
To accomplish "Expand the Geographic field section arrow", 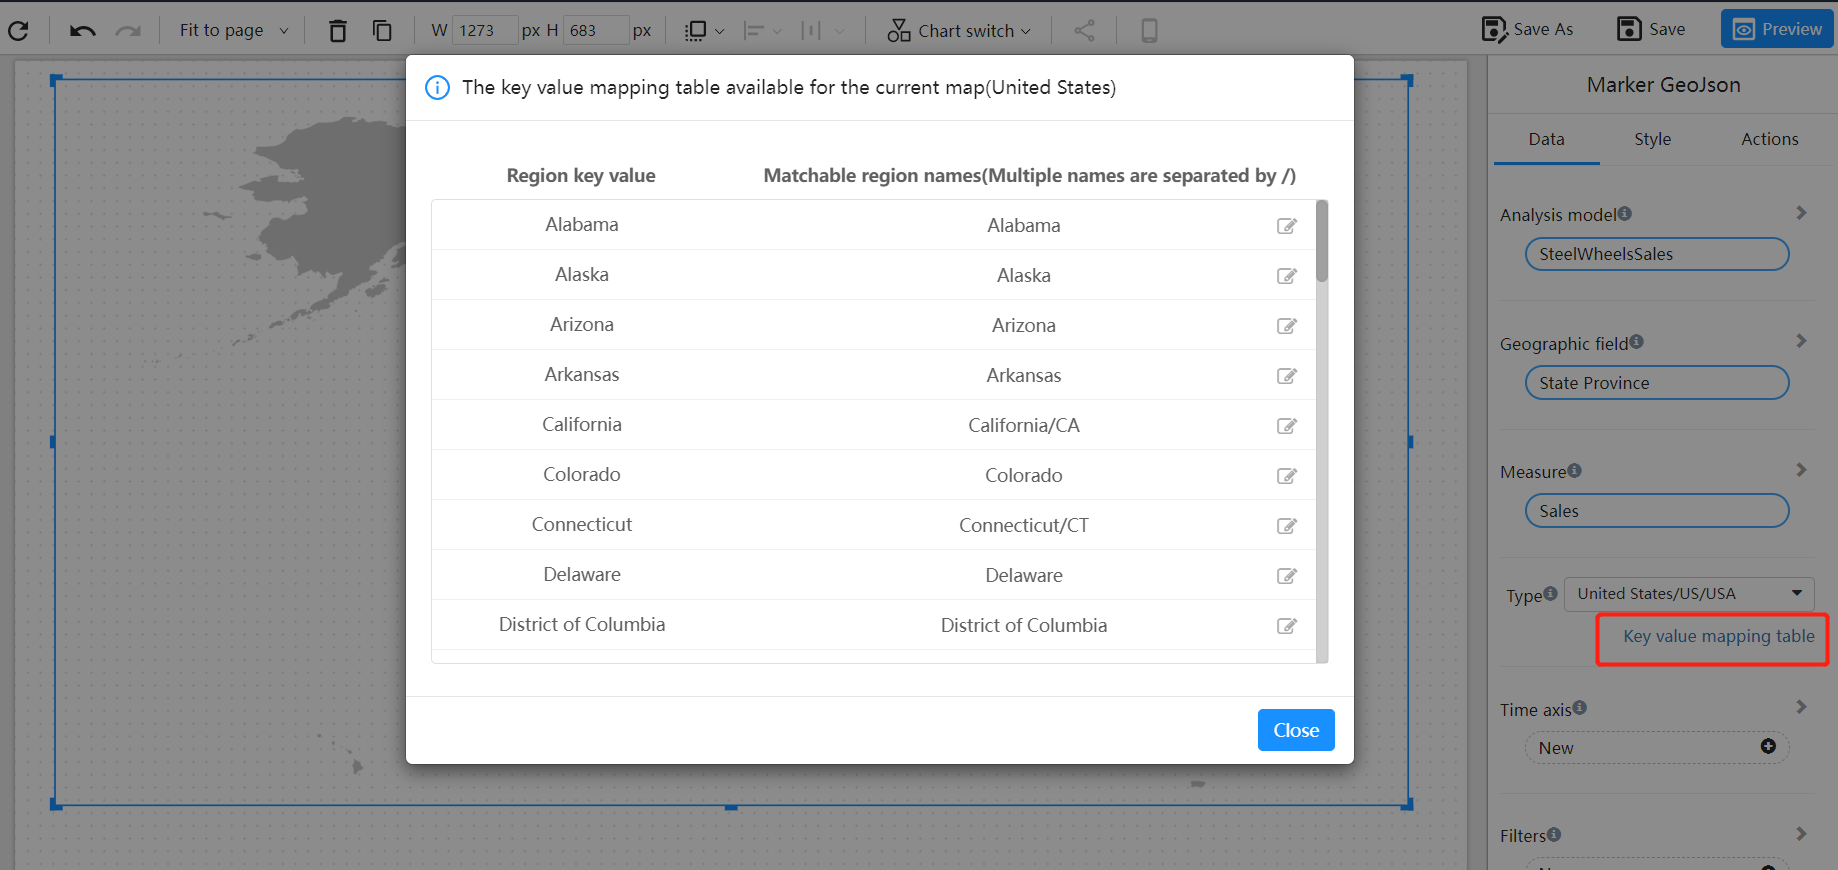I will pyautogui.click(x=1801, y=341).
